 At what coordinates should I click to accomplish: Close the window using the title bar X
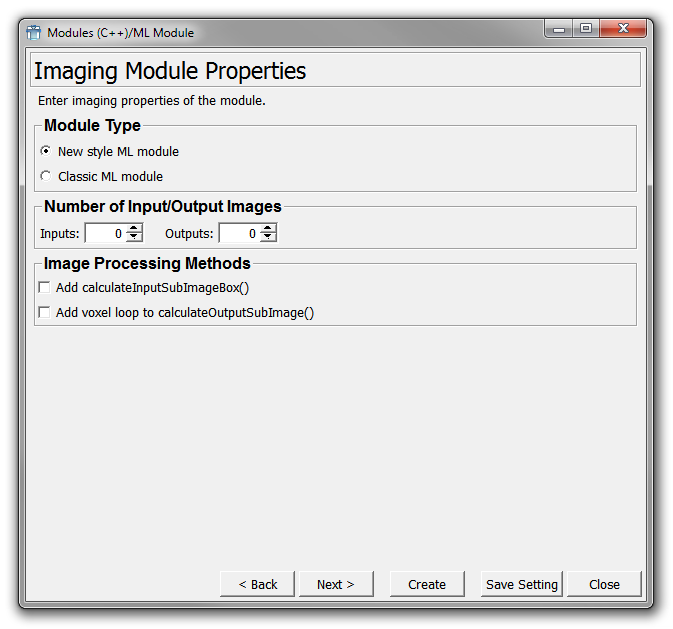tap(622, 30)
